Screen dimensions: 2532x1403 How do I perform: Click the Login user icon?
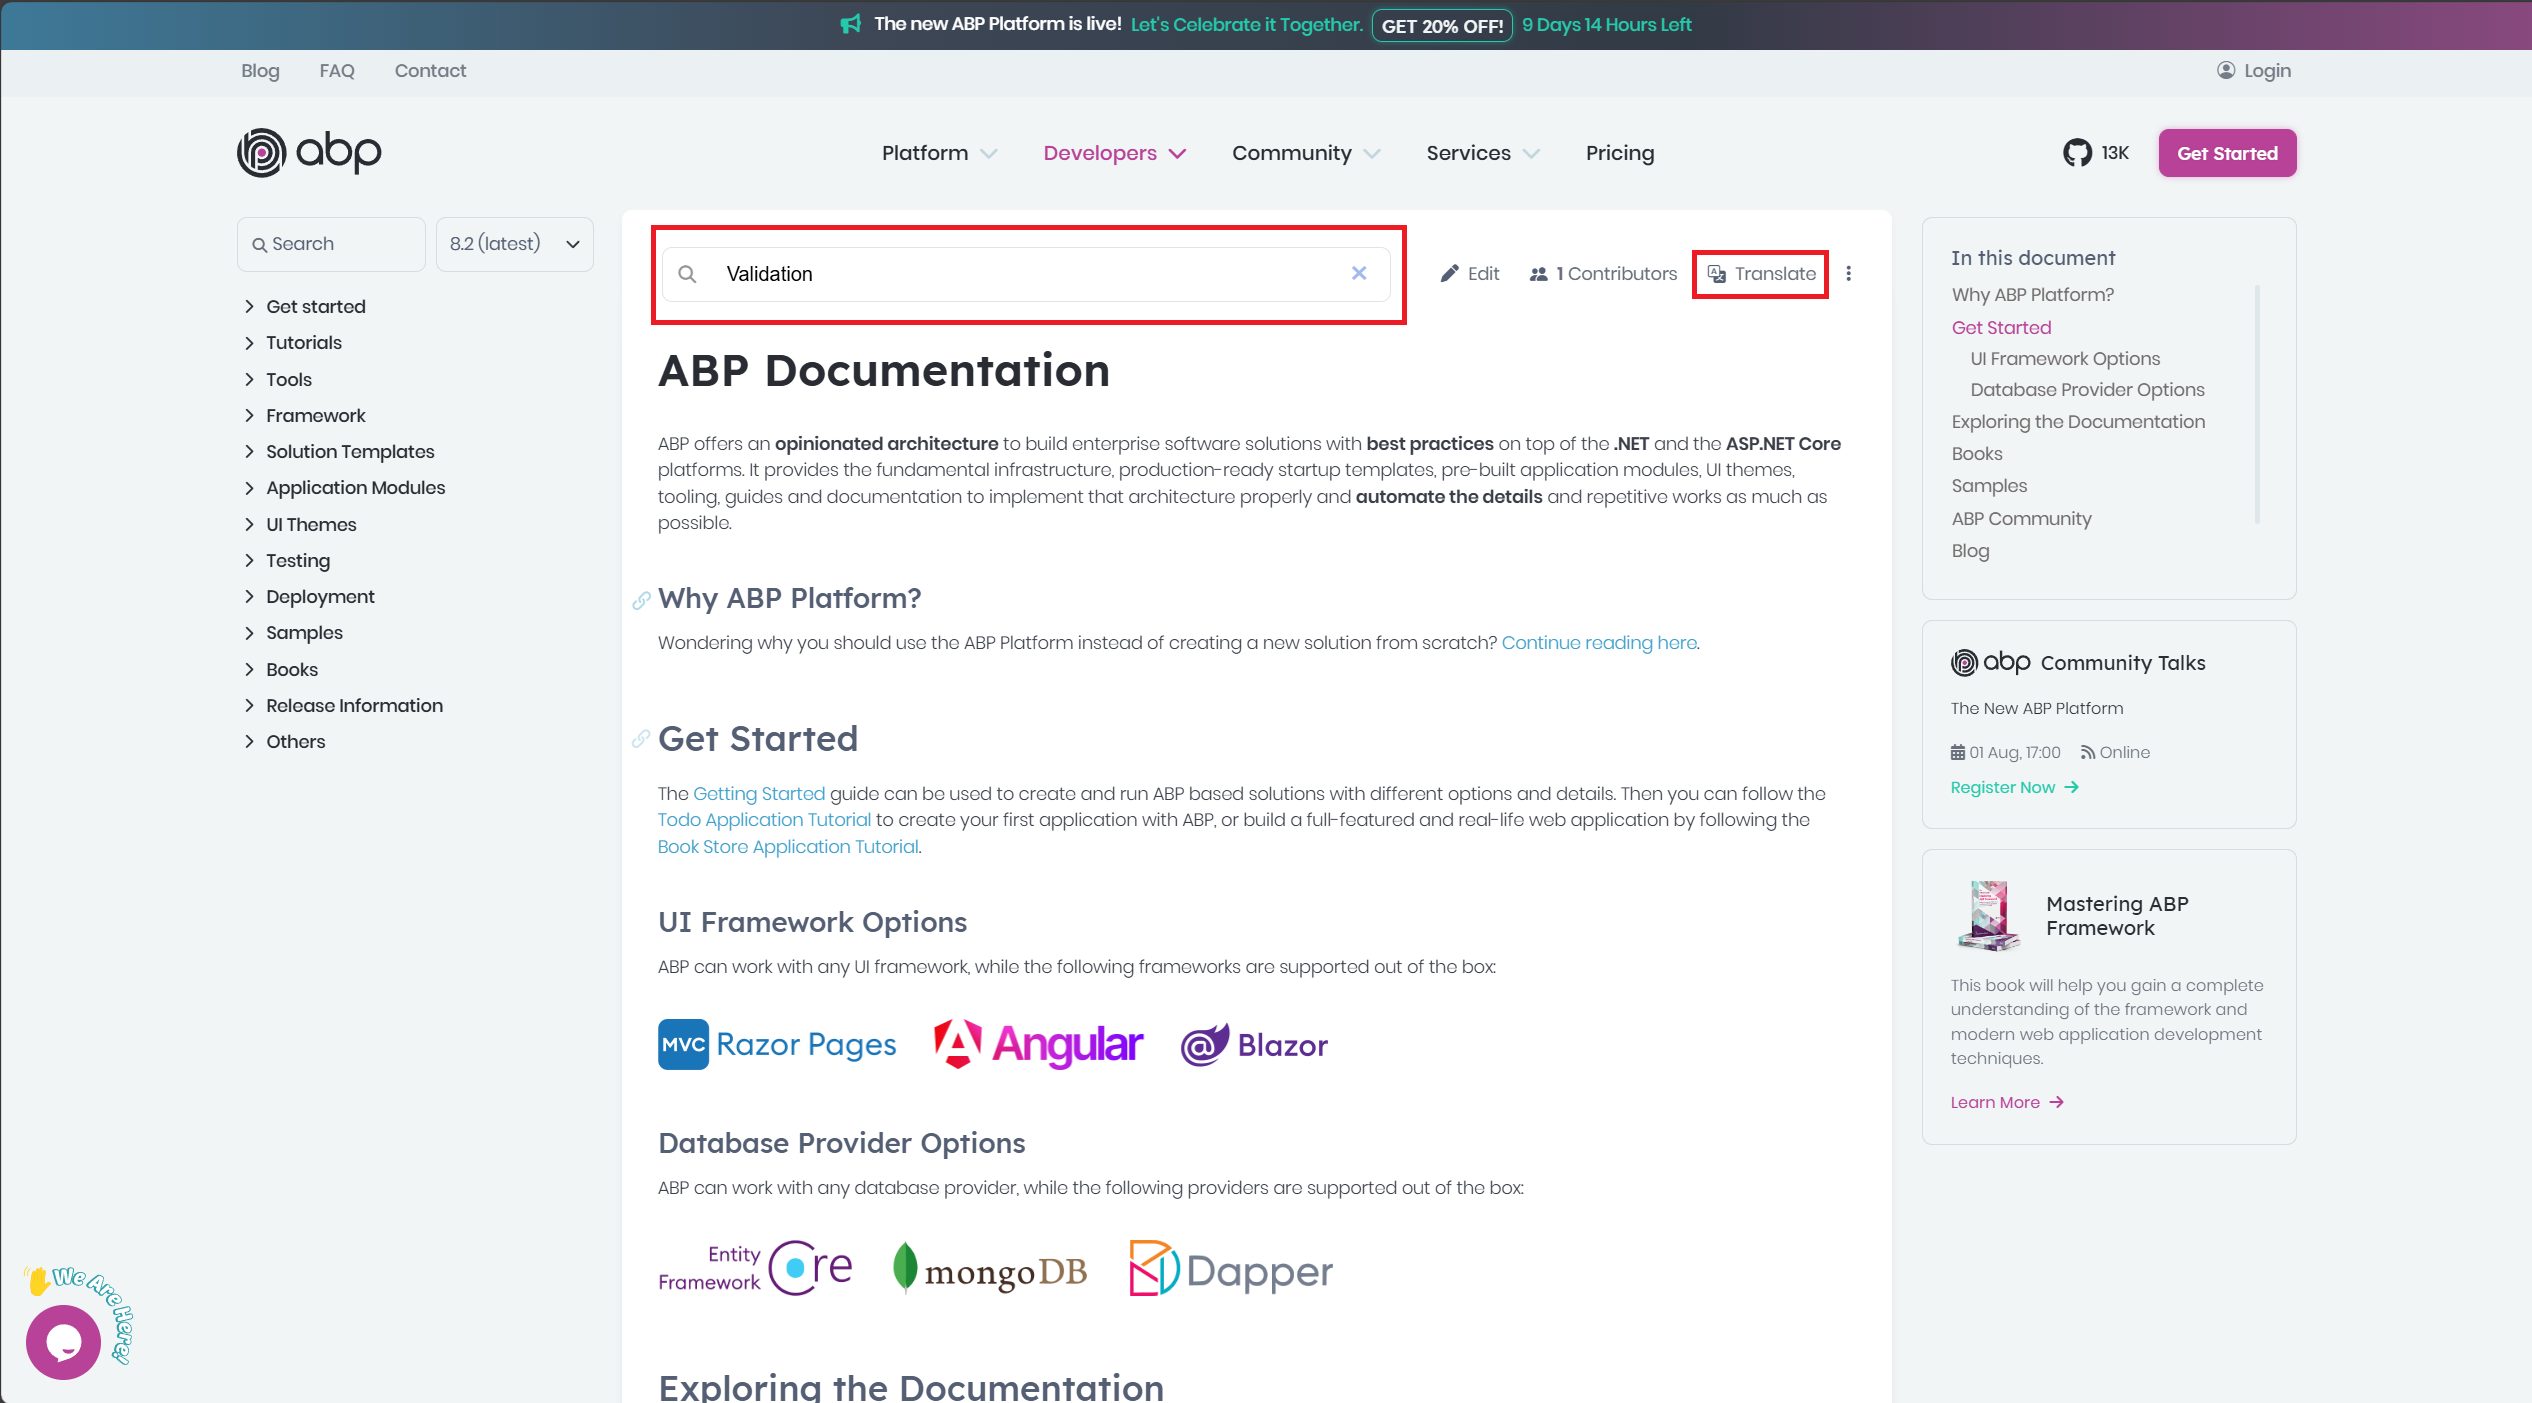pos(2225,70)
